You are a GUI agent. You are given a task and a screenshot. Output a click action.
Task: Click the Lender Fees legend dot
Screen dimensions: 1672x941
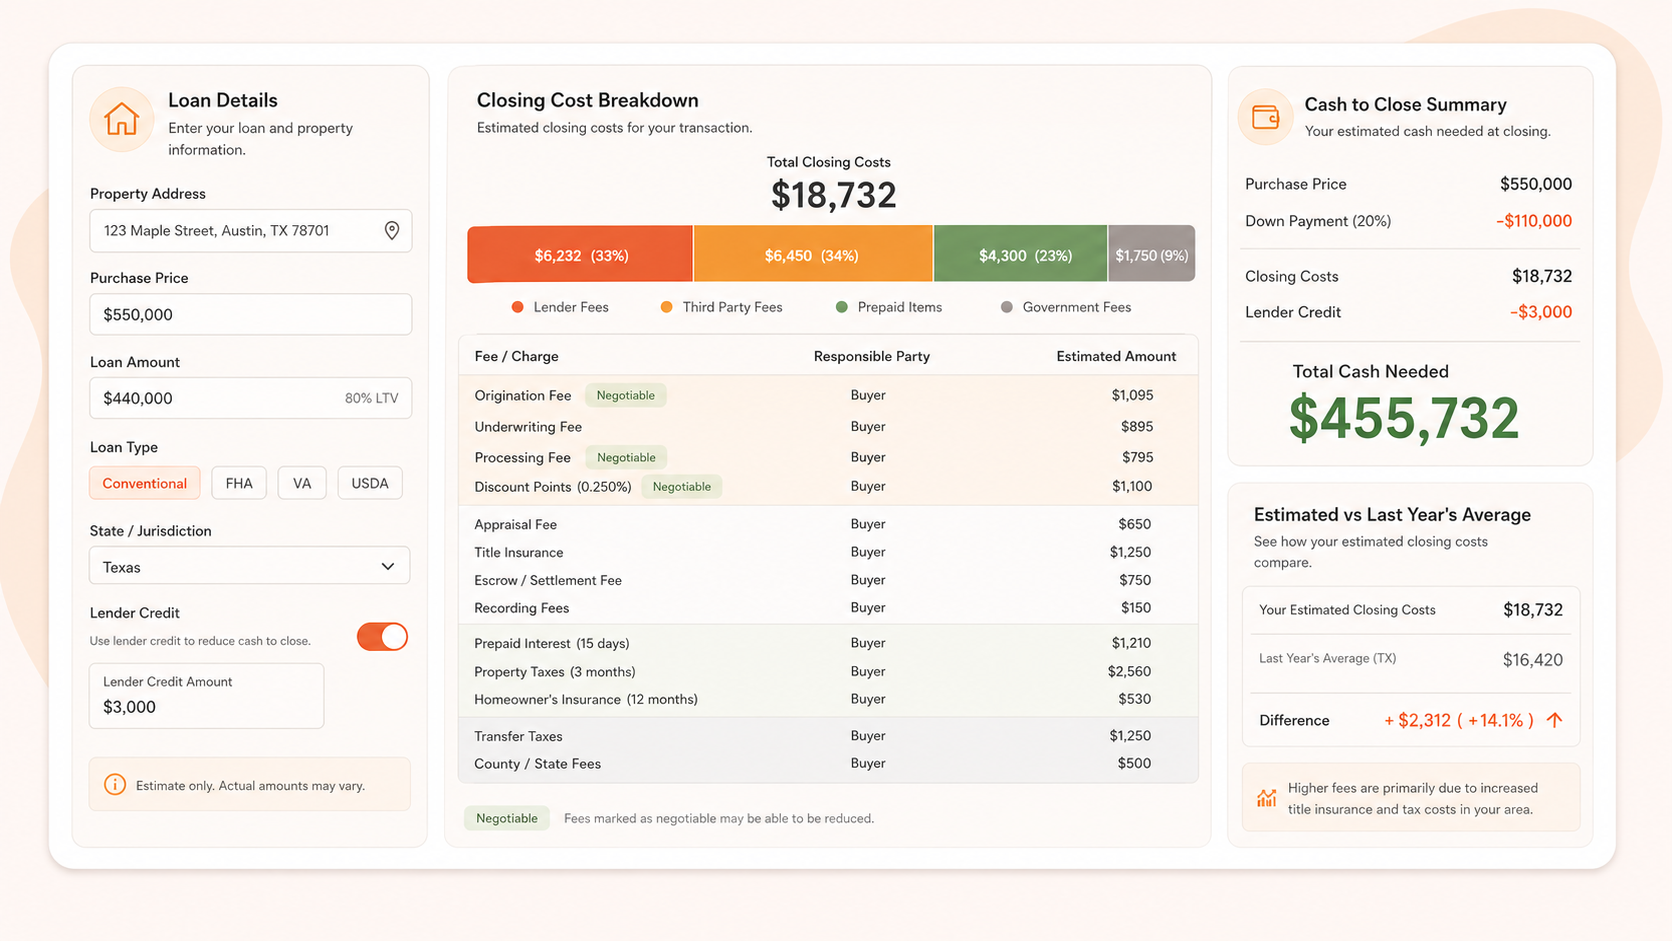tap(517, 307)
